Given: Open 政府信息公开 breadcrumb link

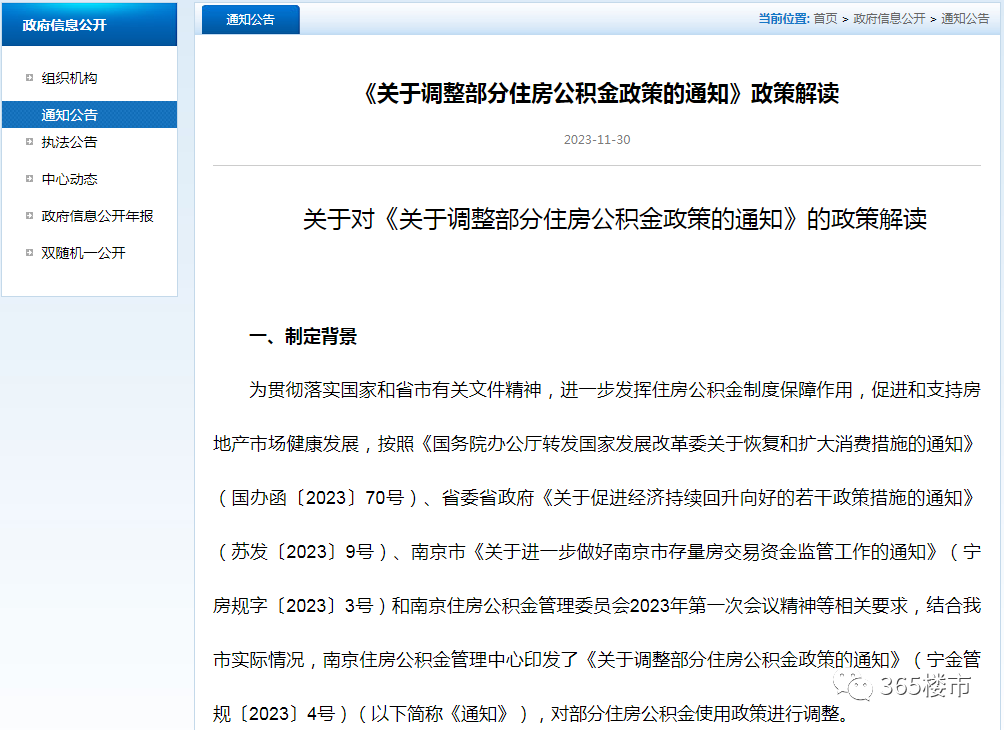Looking at the screenshot, I should [889, 19].
